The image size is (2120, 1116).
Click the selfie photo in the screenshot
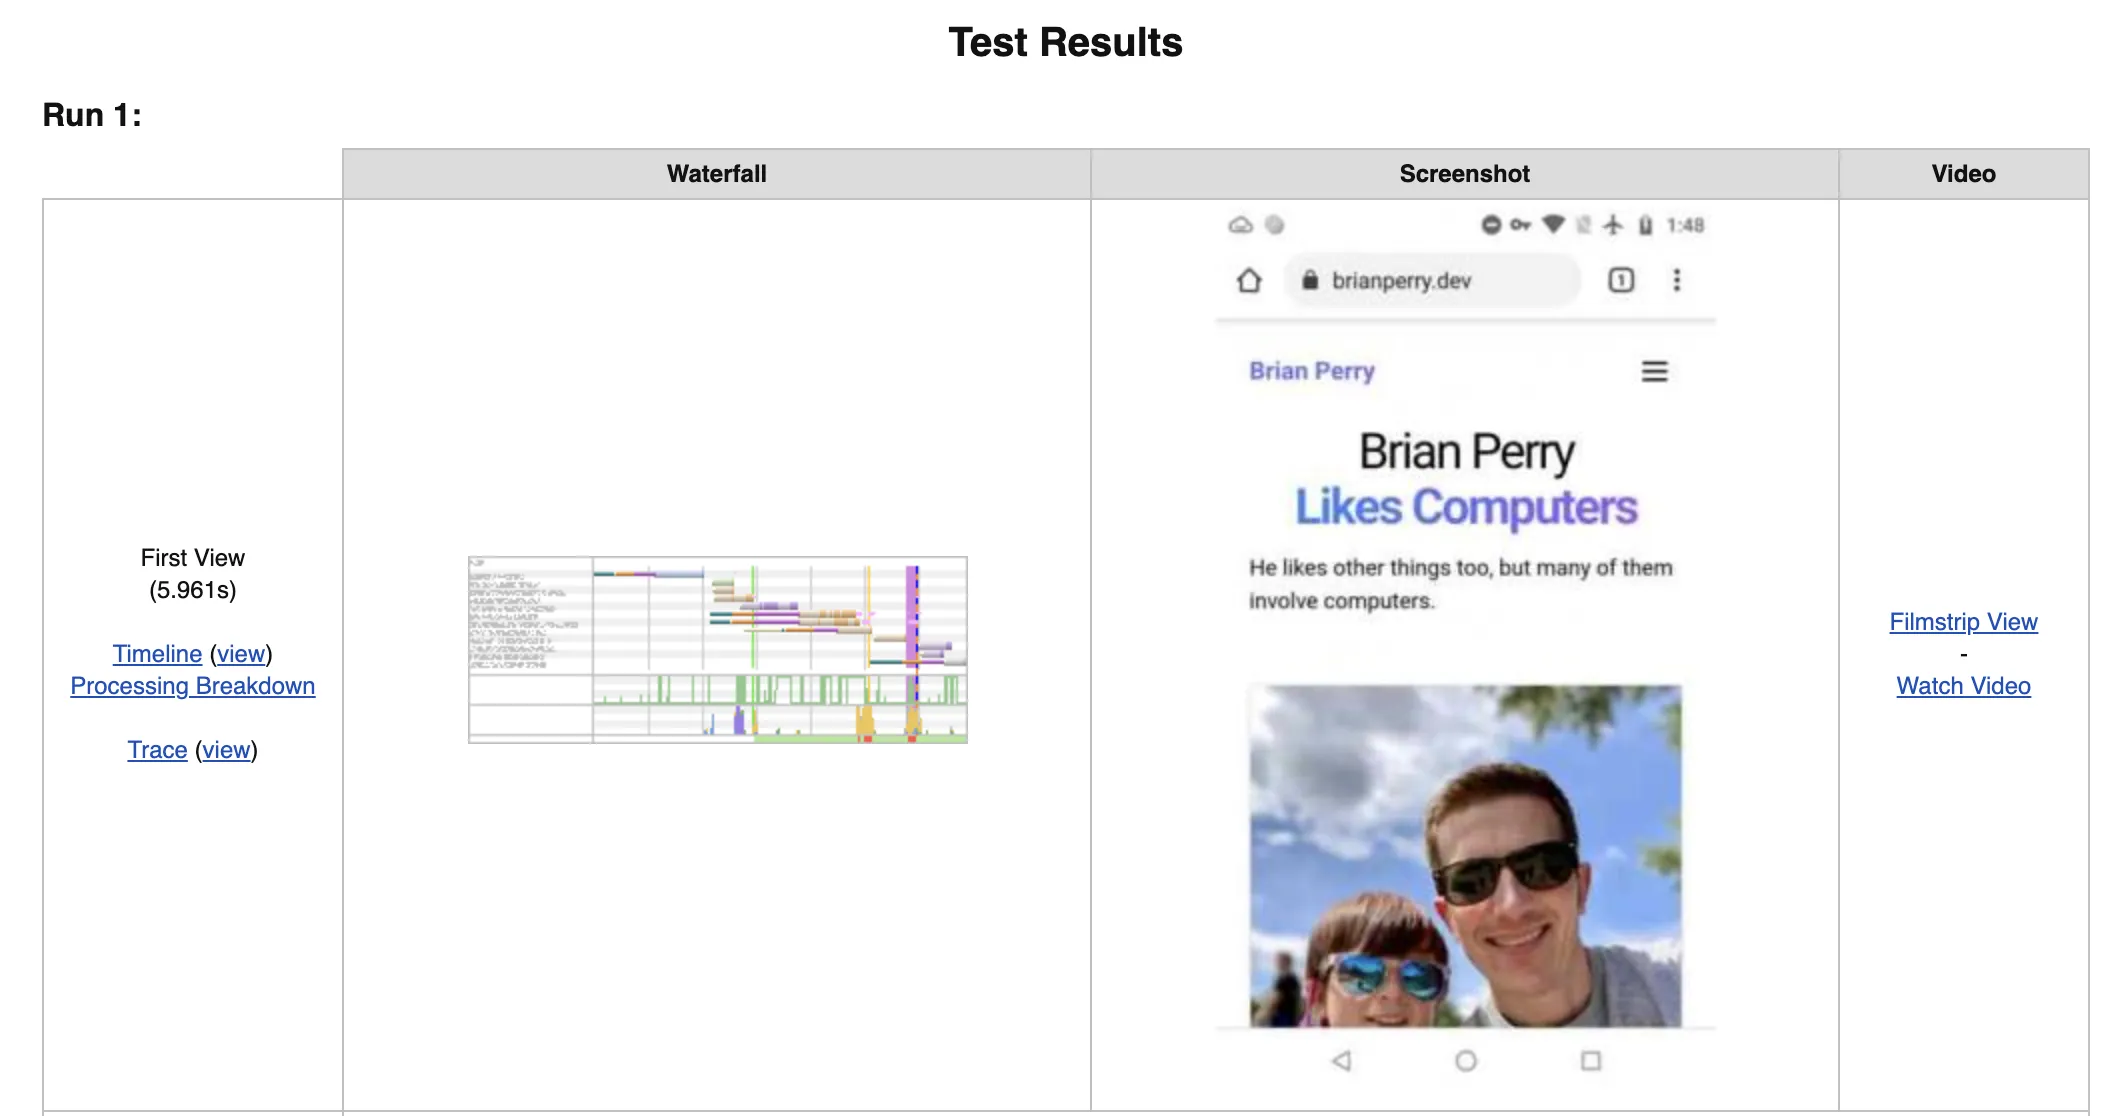(1465, 855)
